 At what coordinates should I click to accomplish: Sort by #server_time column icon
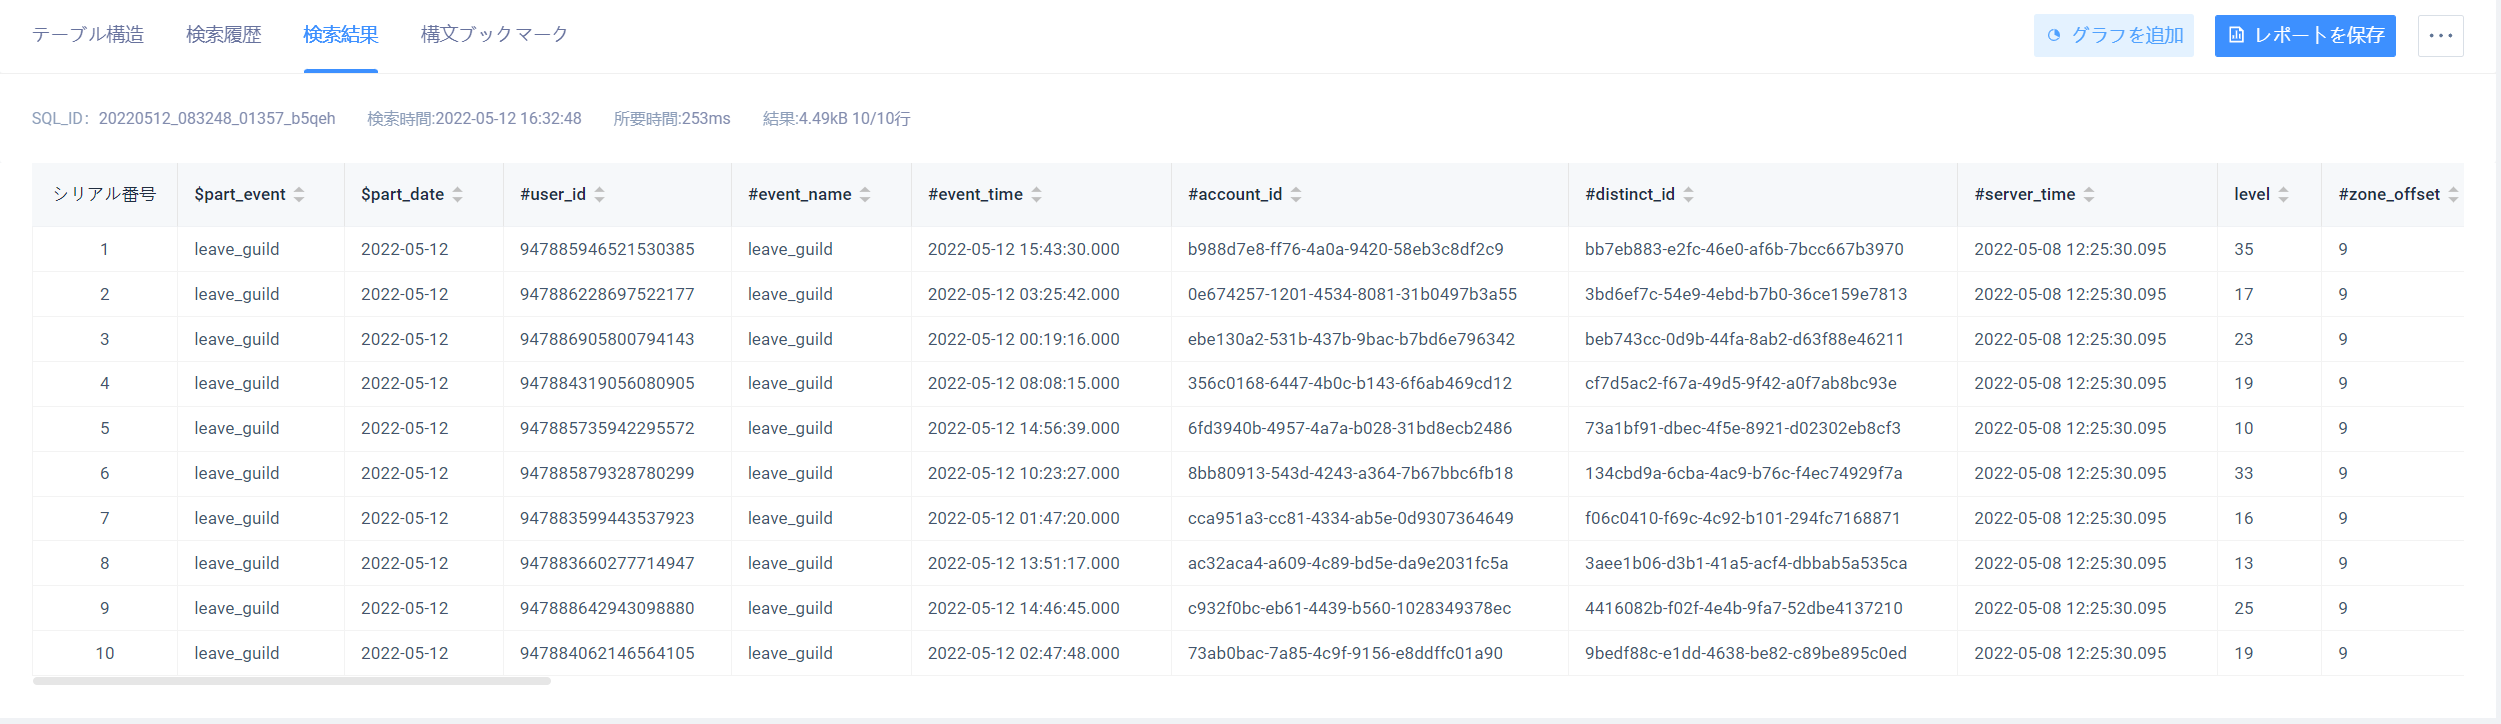2089,195
